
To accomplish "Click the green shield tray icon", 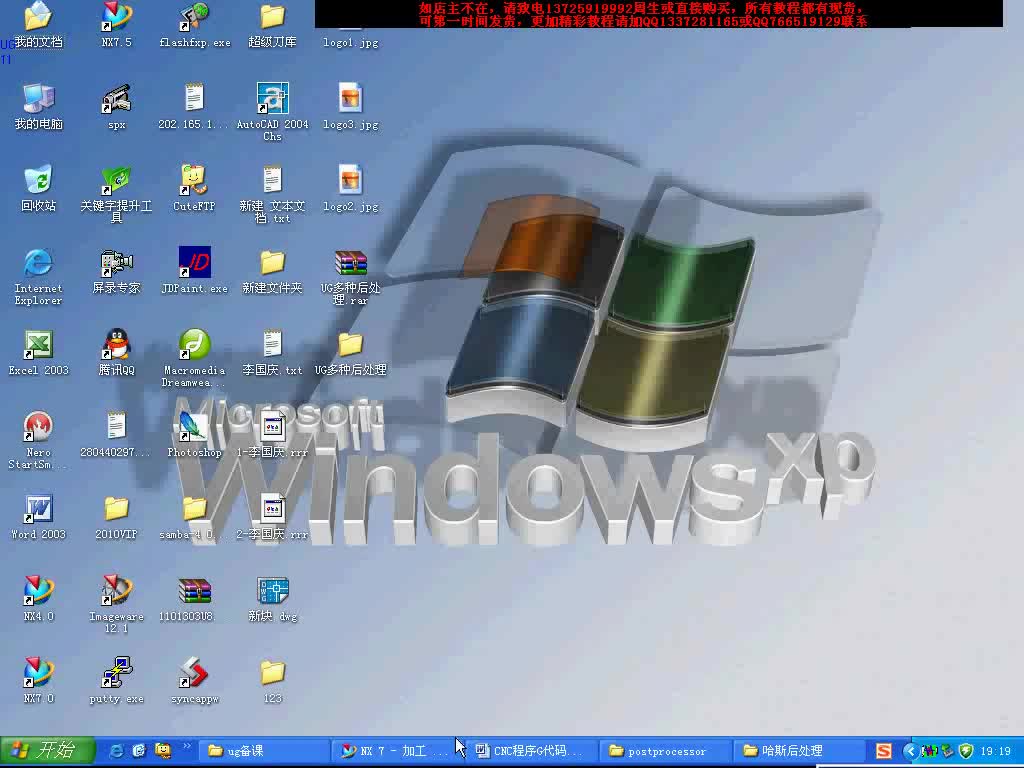I will point(966,751).
